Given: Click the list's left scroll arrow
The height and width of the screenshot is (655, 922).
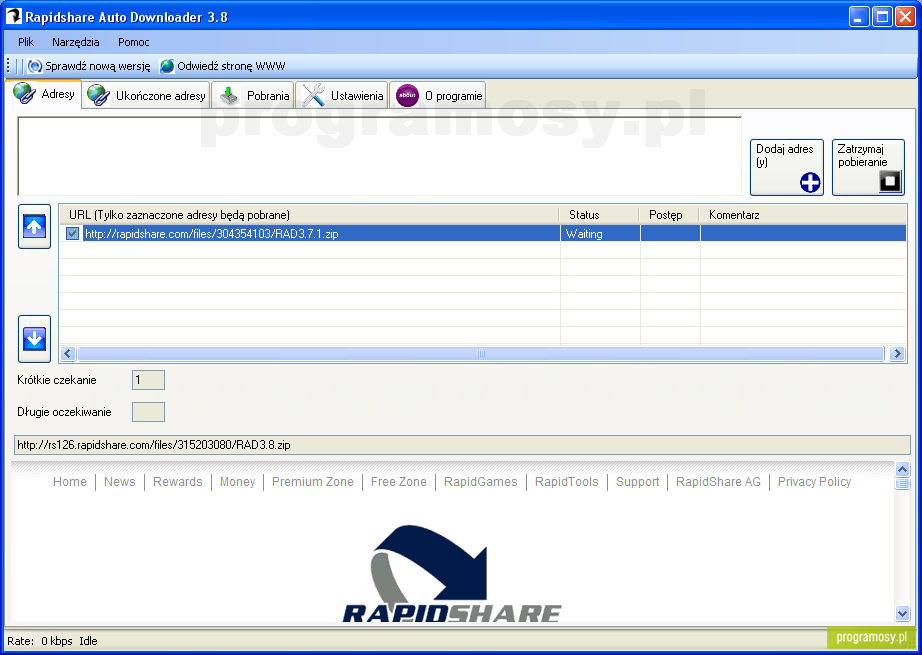Looking at the screenshot, I should pyautogui.click(x=68, y=353).
